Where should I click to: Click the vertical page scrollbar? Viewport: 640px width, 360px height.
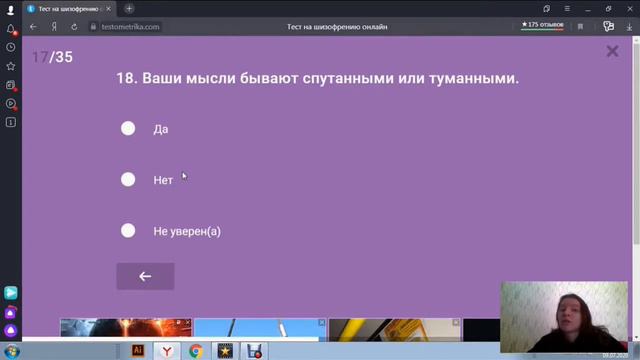point(636,143)
